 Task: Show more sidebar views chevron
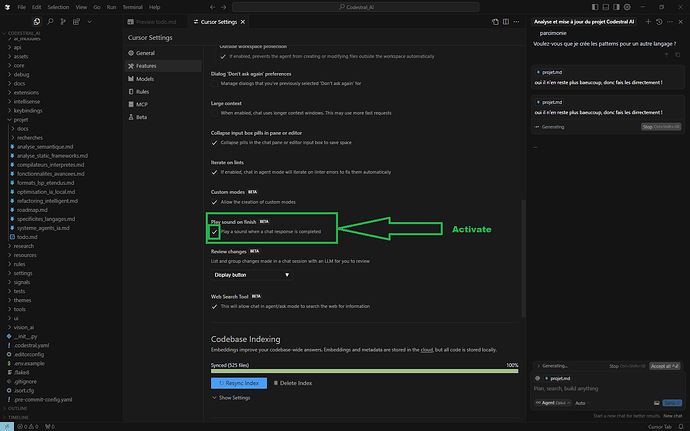pyautogui.click(x=89, y=22)
